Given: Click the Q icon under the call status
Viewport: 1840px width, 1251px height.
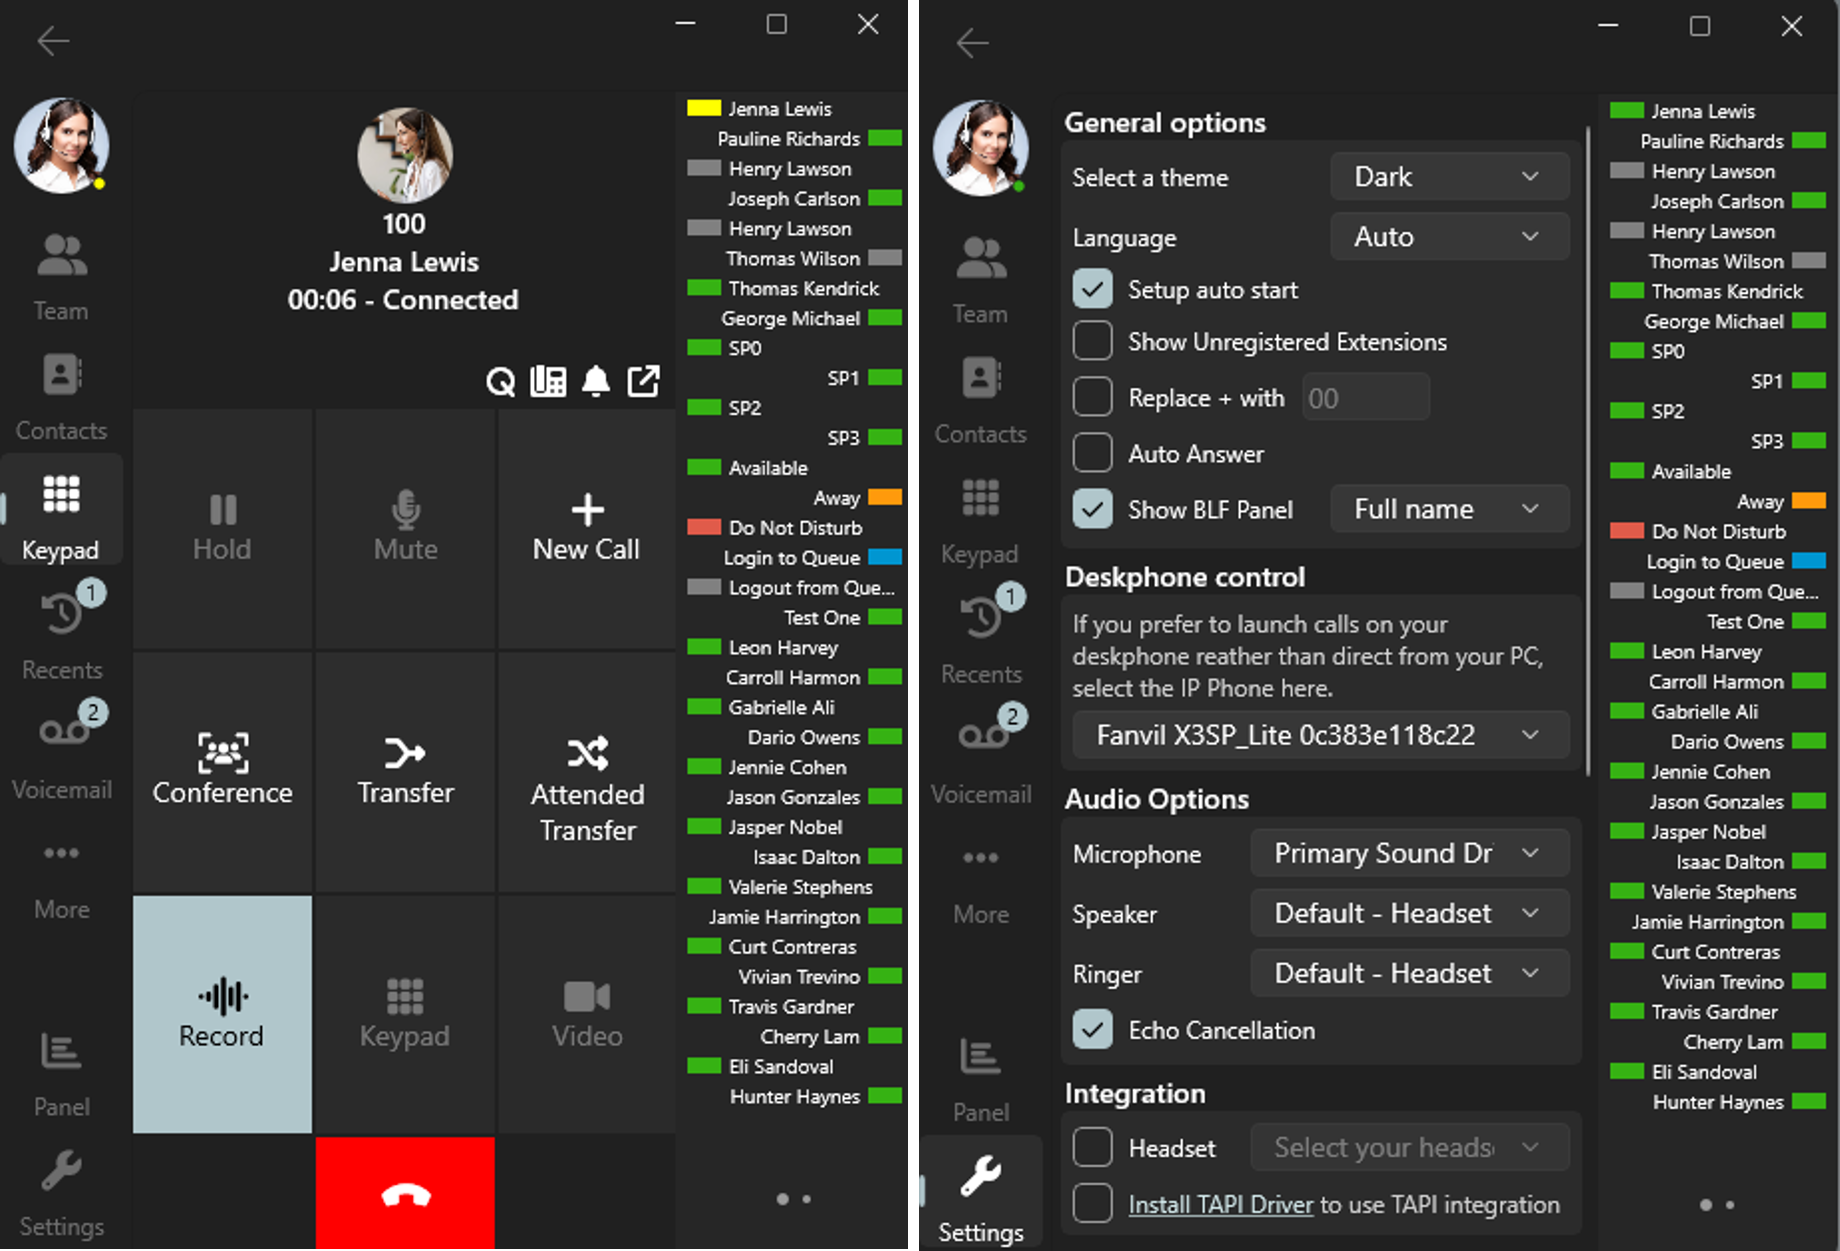Looking at the screenshot, I should (x=500, y=381).
